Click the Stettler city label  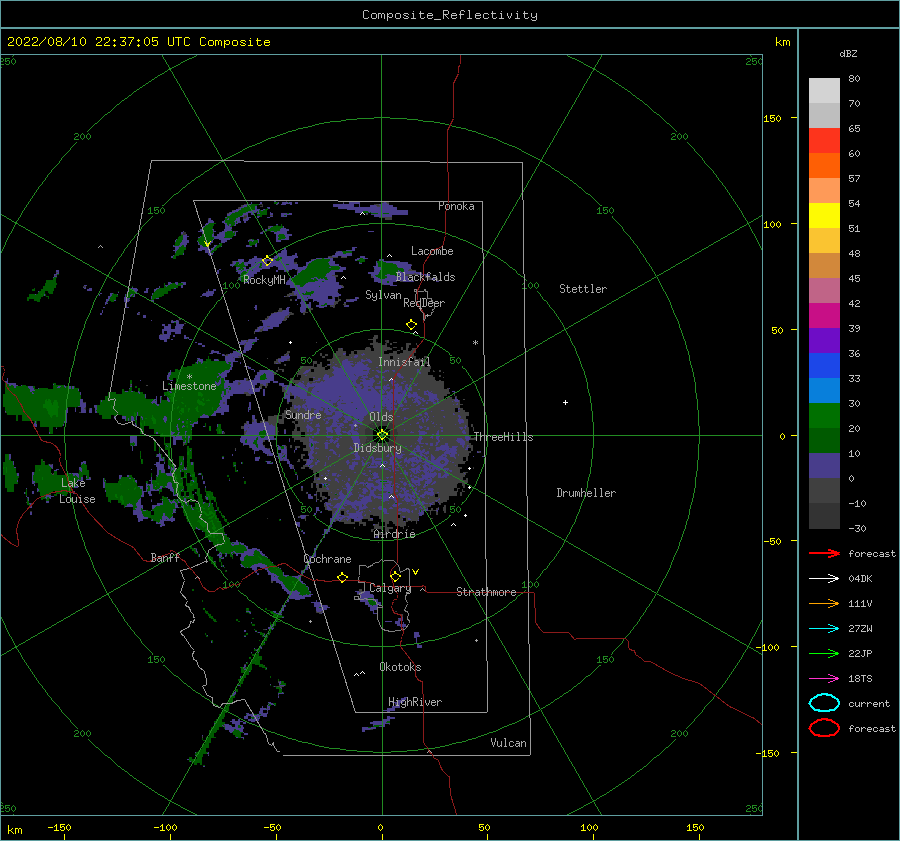[x=583, y=289]
